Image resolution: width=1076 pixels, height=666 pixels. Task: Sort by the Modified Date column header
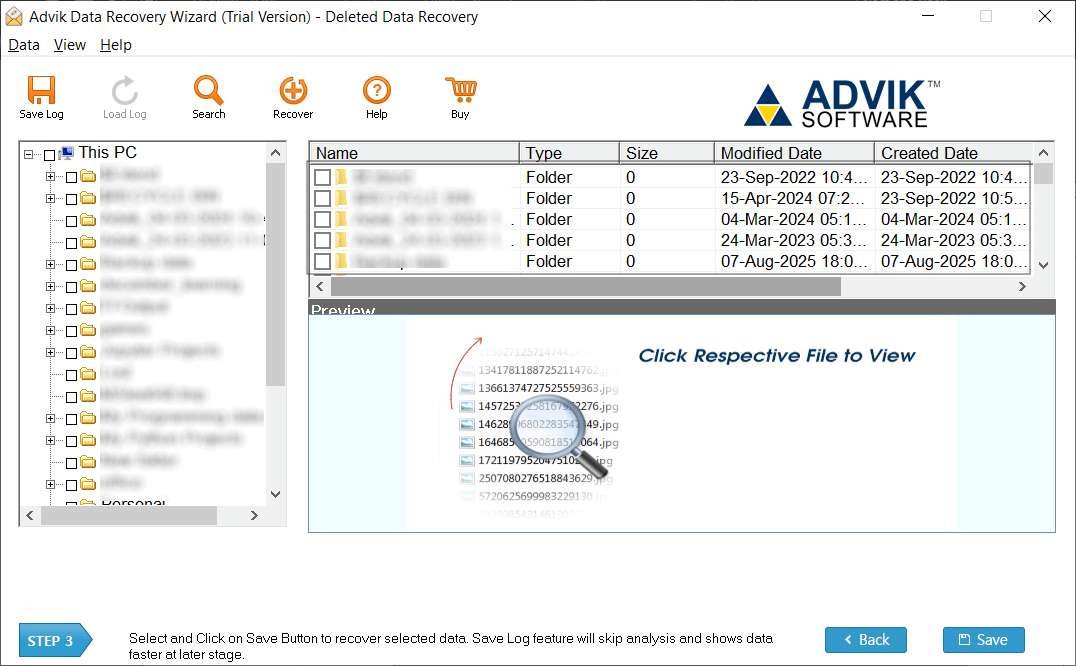pos(795,153)
